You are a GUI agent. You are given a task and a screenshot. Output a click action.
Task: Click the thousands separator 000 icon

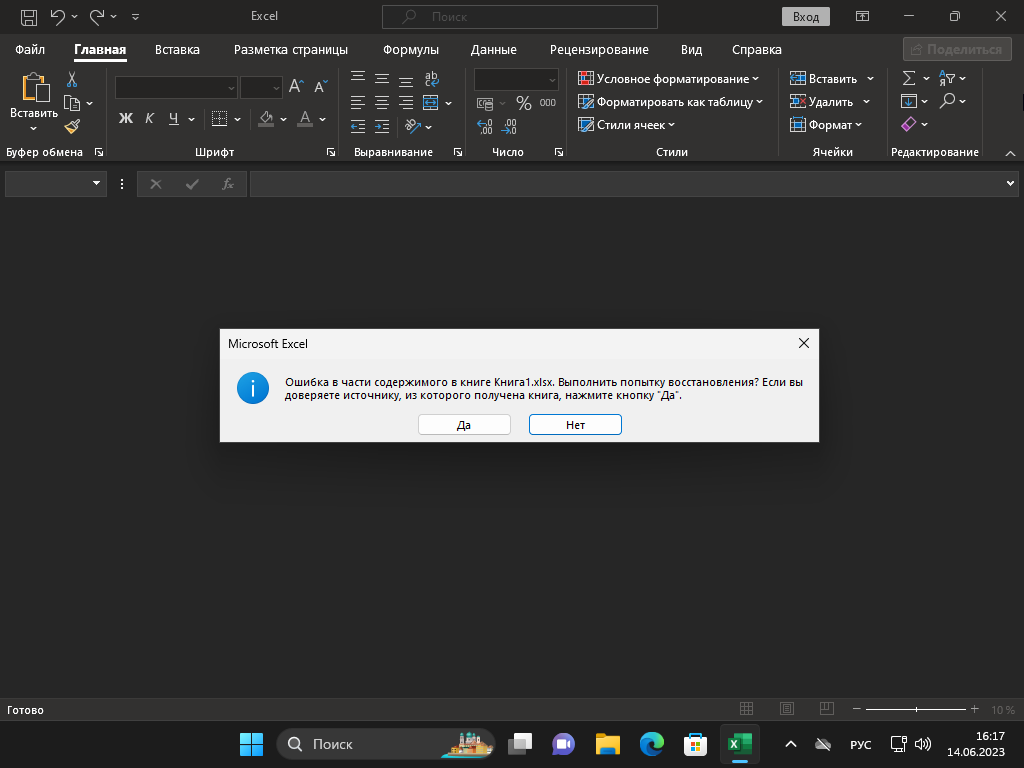[548, 103]
